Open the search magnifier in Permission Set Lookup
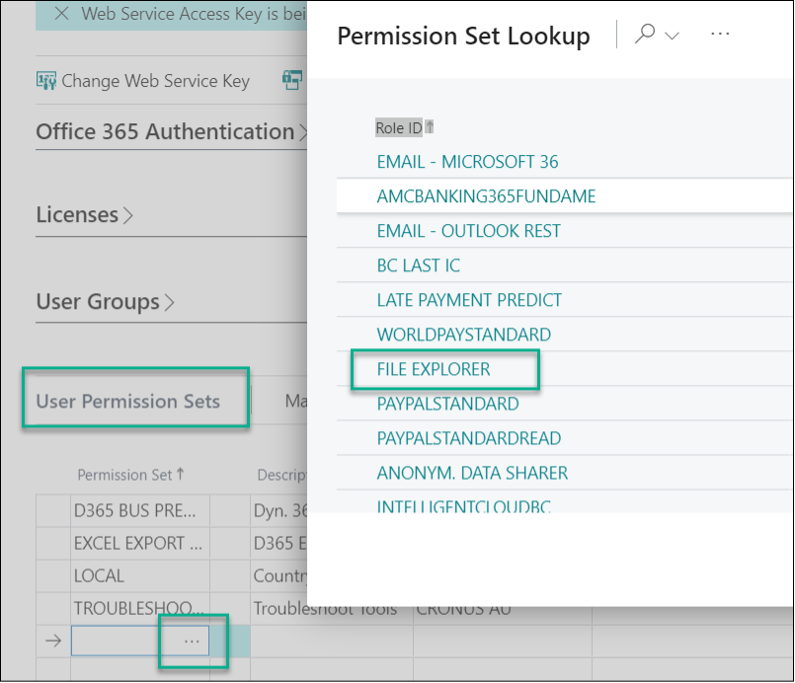795x683 pixels. pyautogui.click(x=646, y=34)
